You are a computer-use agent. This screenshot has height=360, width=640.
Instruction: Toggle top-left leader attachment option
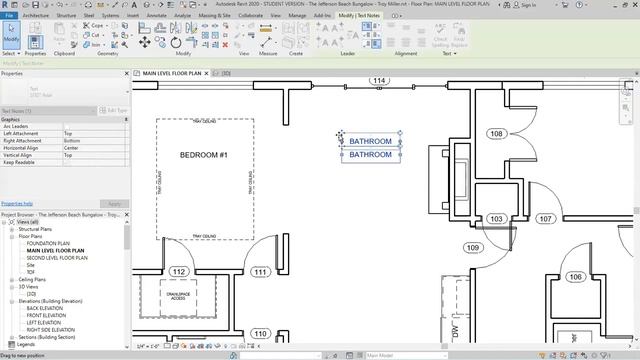click(x=367, y=26)
